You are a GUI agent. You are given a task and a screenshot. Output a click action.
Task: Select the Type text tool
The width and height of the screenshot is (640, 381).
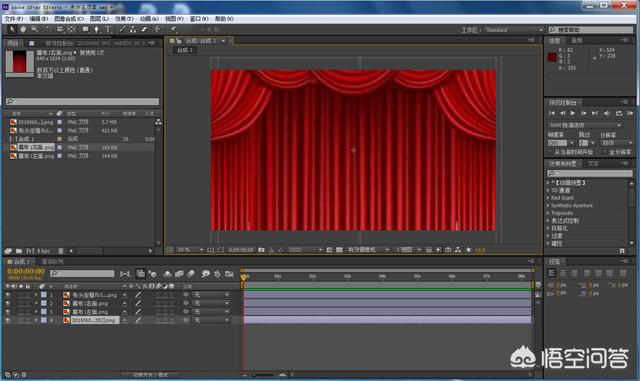point(108,29)
